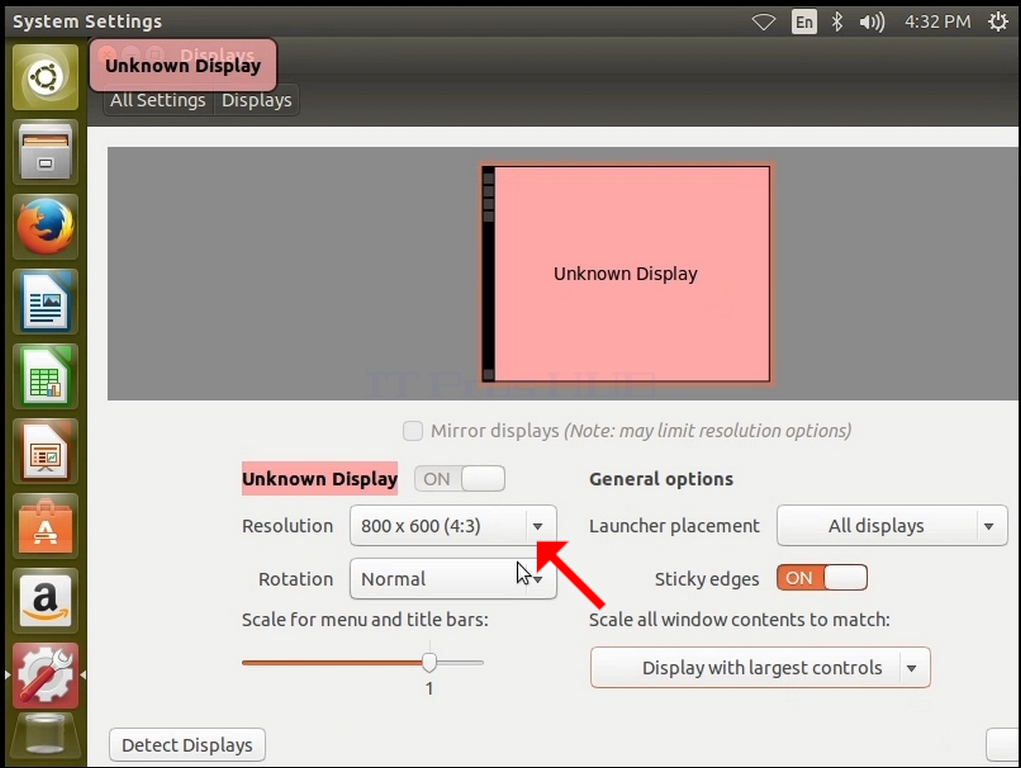This screenshot has width=1021, height=768.
Task: Open the session power gear menu
Action: [998, 22]
